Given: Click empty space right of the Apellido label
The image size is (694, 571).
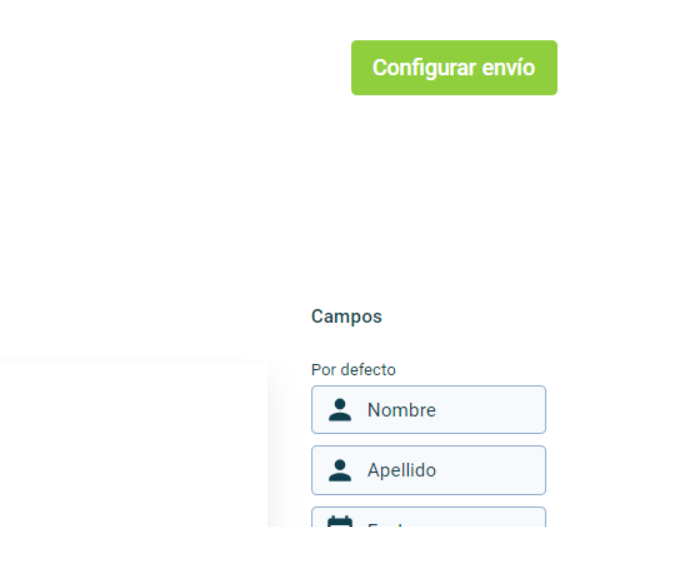Looking at the screenshot, I should coord(489,470).
